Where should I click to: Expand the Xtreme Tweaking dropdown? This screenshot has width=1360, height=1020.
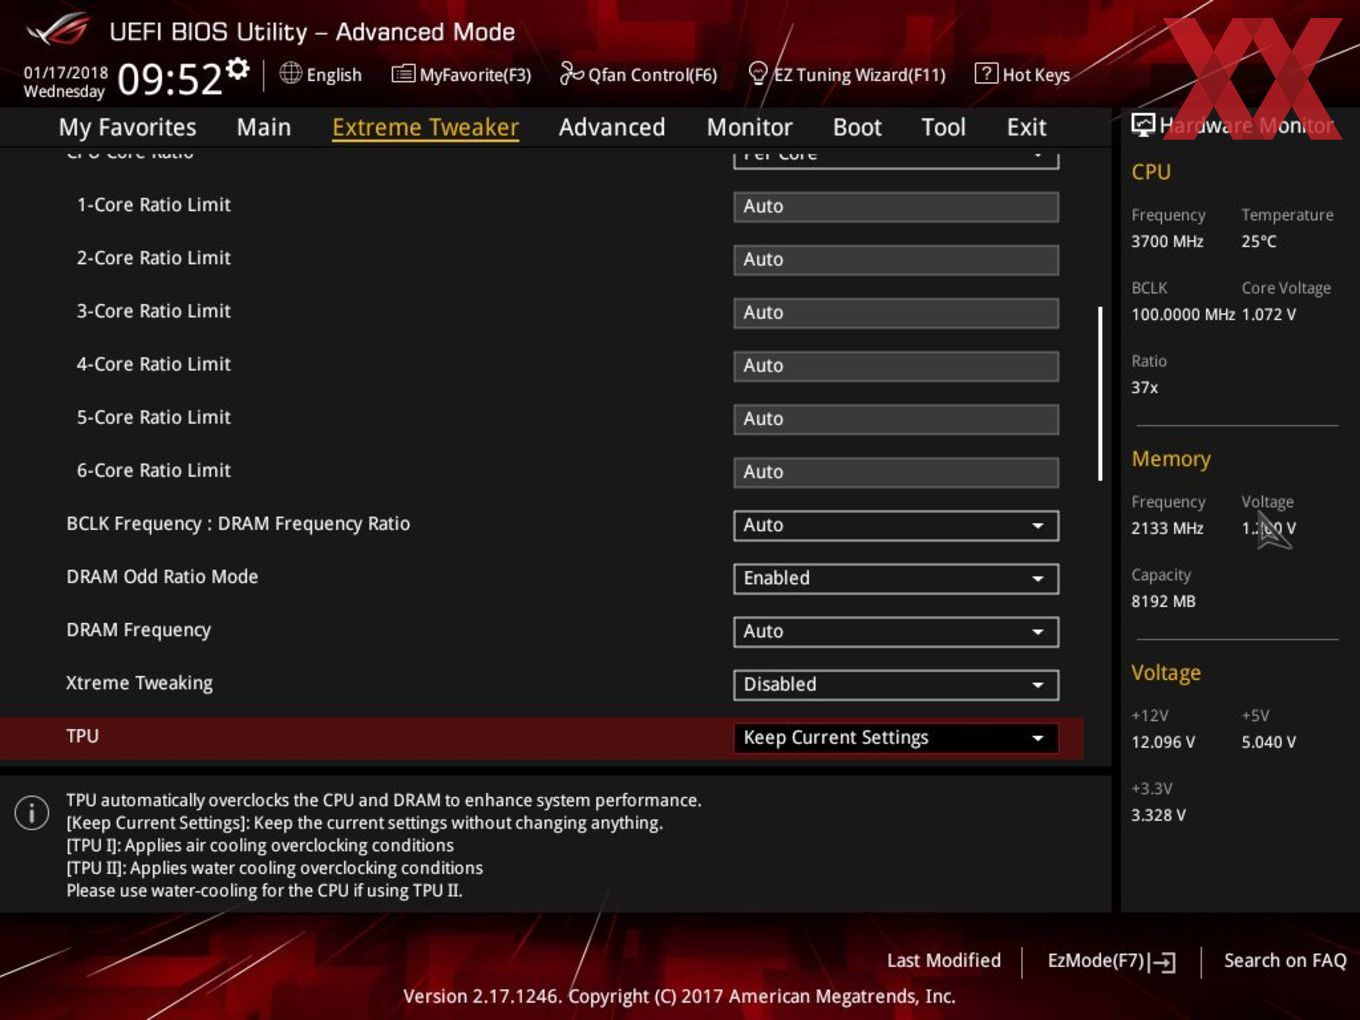click(896, 684)
